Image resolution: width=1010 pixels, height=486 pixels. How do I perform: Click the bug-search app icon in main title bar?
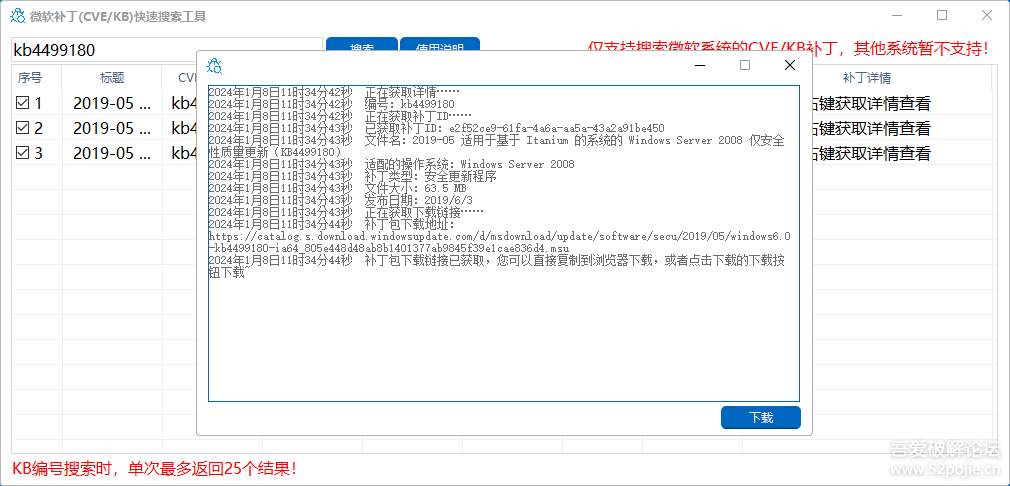17,16
